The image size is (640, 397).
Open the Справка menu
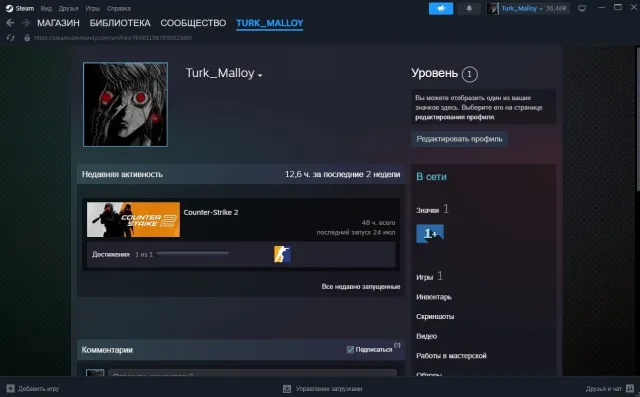pyautogui.click(x=118, y=8)
